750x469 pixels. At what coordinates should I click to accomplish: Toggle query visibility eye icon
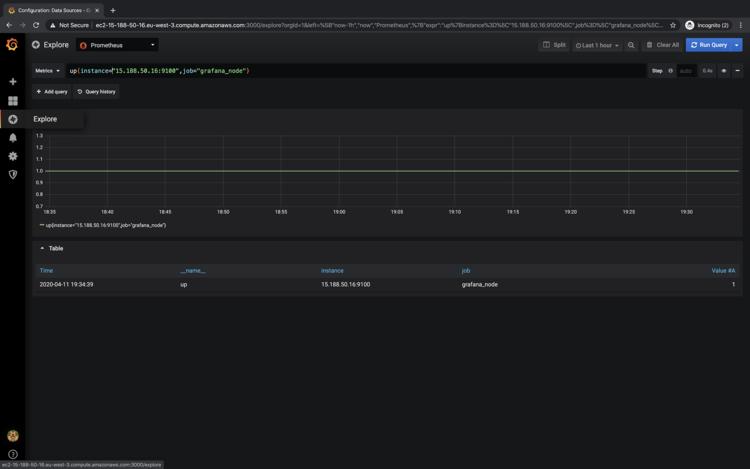[x=724, y=71]
